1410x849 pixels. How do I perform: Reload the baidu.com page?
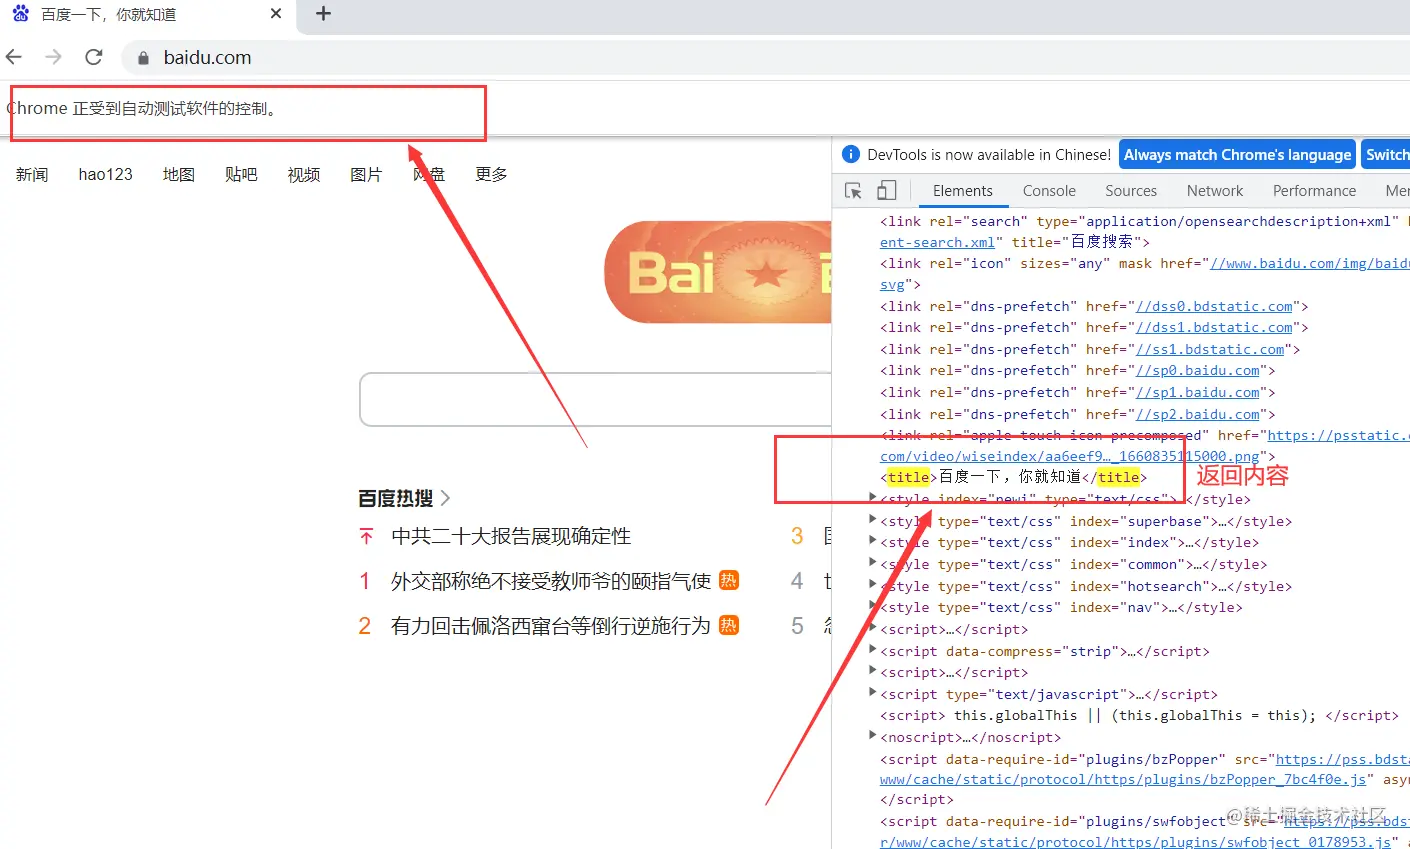[x=94, y=57]
